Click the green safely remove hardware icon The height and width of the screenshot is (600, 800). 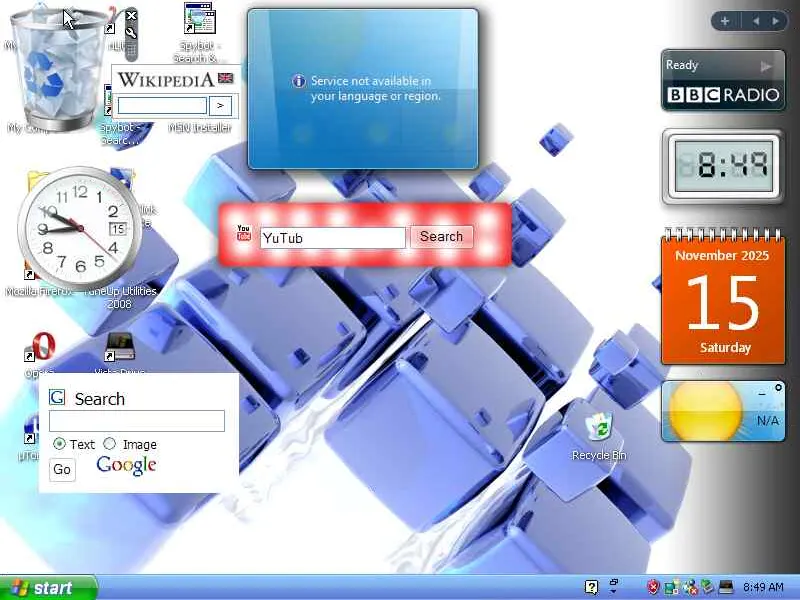[707, 587]
